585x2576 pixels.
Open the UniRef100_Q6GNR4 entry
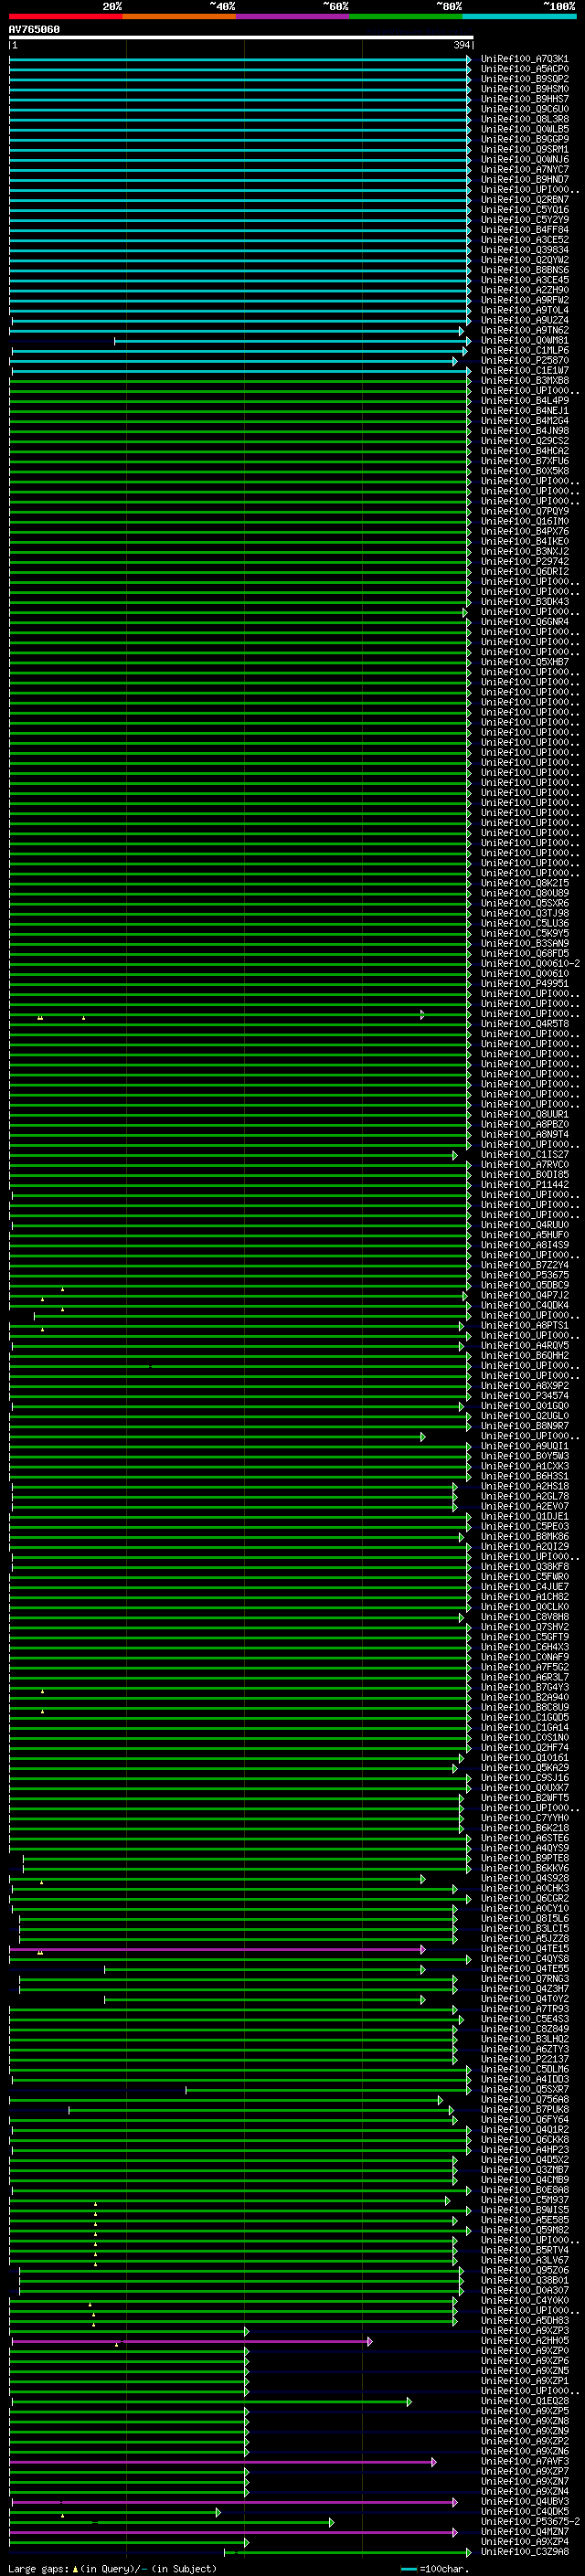point(524,622)
